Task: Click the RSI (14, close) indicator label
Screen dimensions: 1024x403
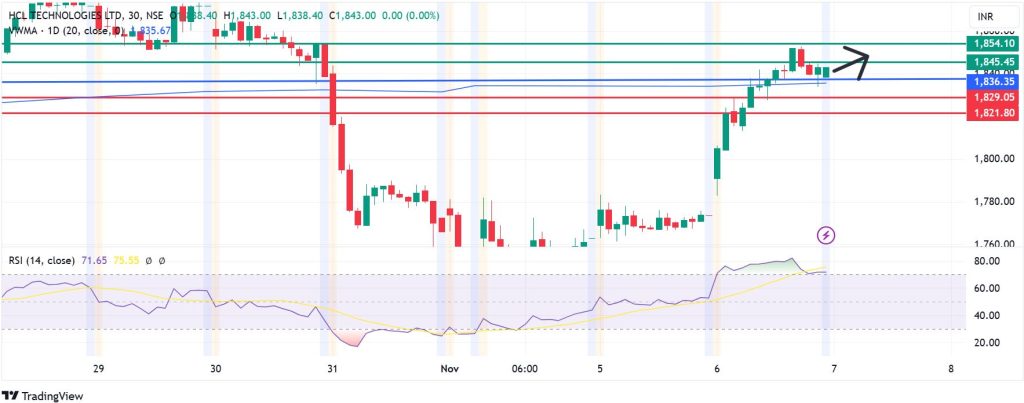Action: 41,260
